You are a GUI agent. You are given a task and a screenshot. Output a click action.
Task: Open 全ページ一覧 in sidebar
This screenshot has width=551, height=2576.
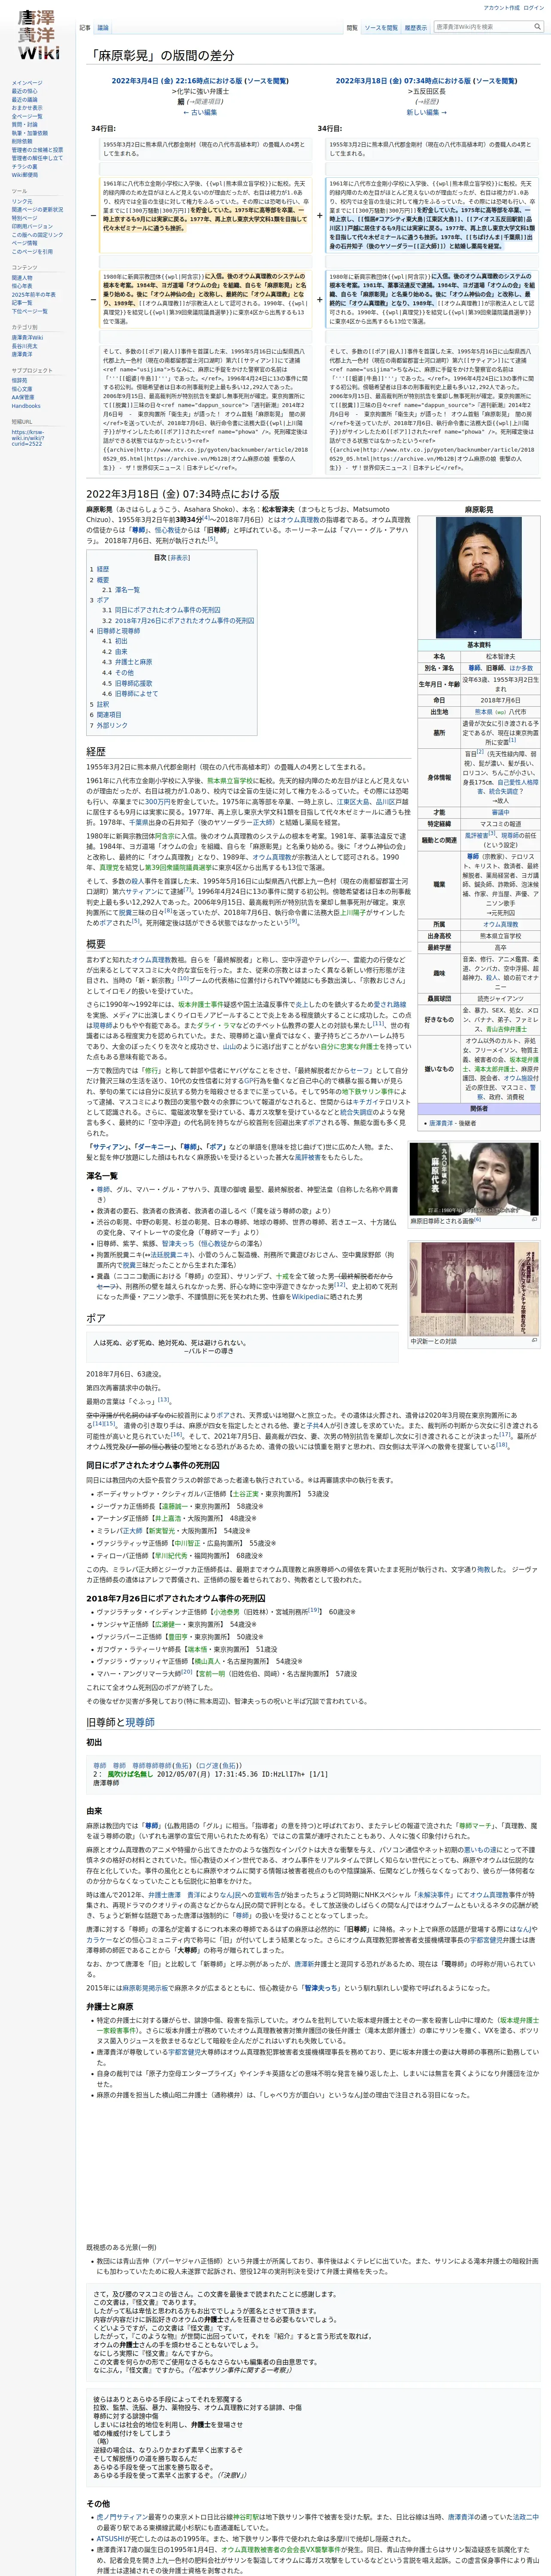[x=27, y=116]
